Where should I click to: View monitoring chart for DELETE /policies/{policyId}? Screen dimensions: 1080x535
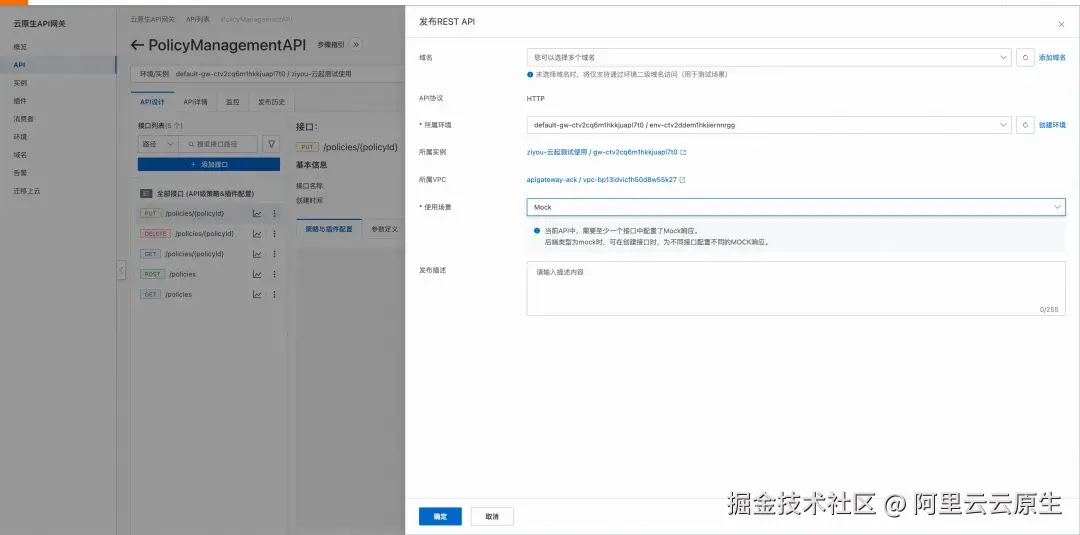[x=257, y=233]
